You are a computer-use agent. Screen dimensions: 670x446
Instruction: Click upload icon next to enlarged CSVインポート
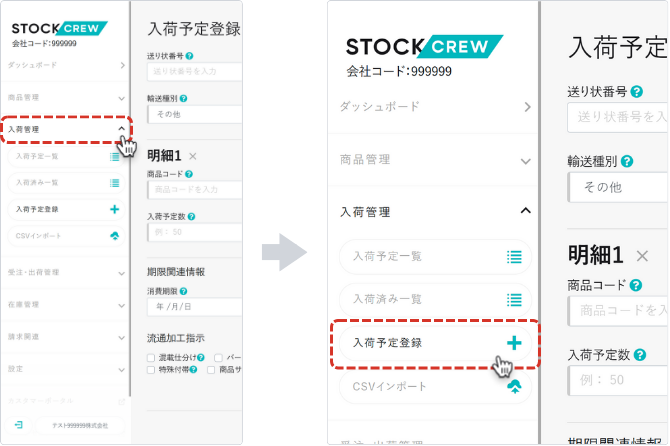click(514, 386)
